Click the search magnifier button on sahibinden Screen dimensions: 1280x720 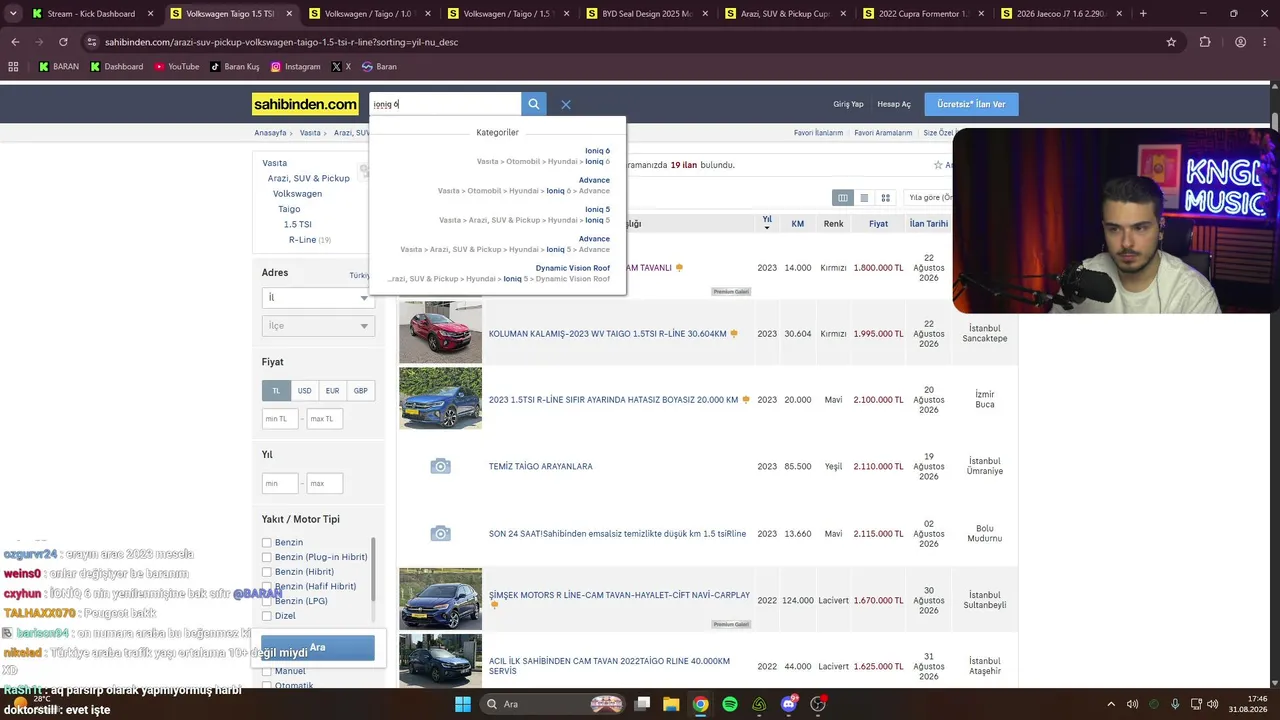point(534,104)
